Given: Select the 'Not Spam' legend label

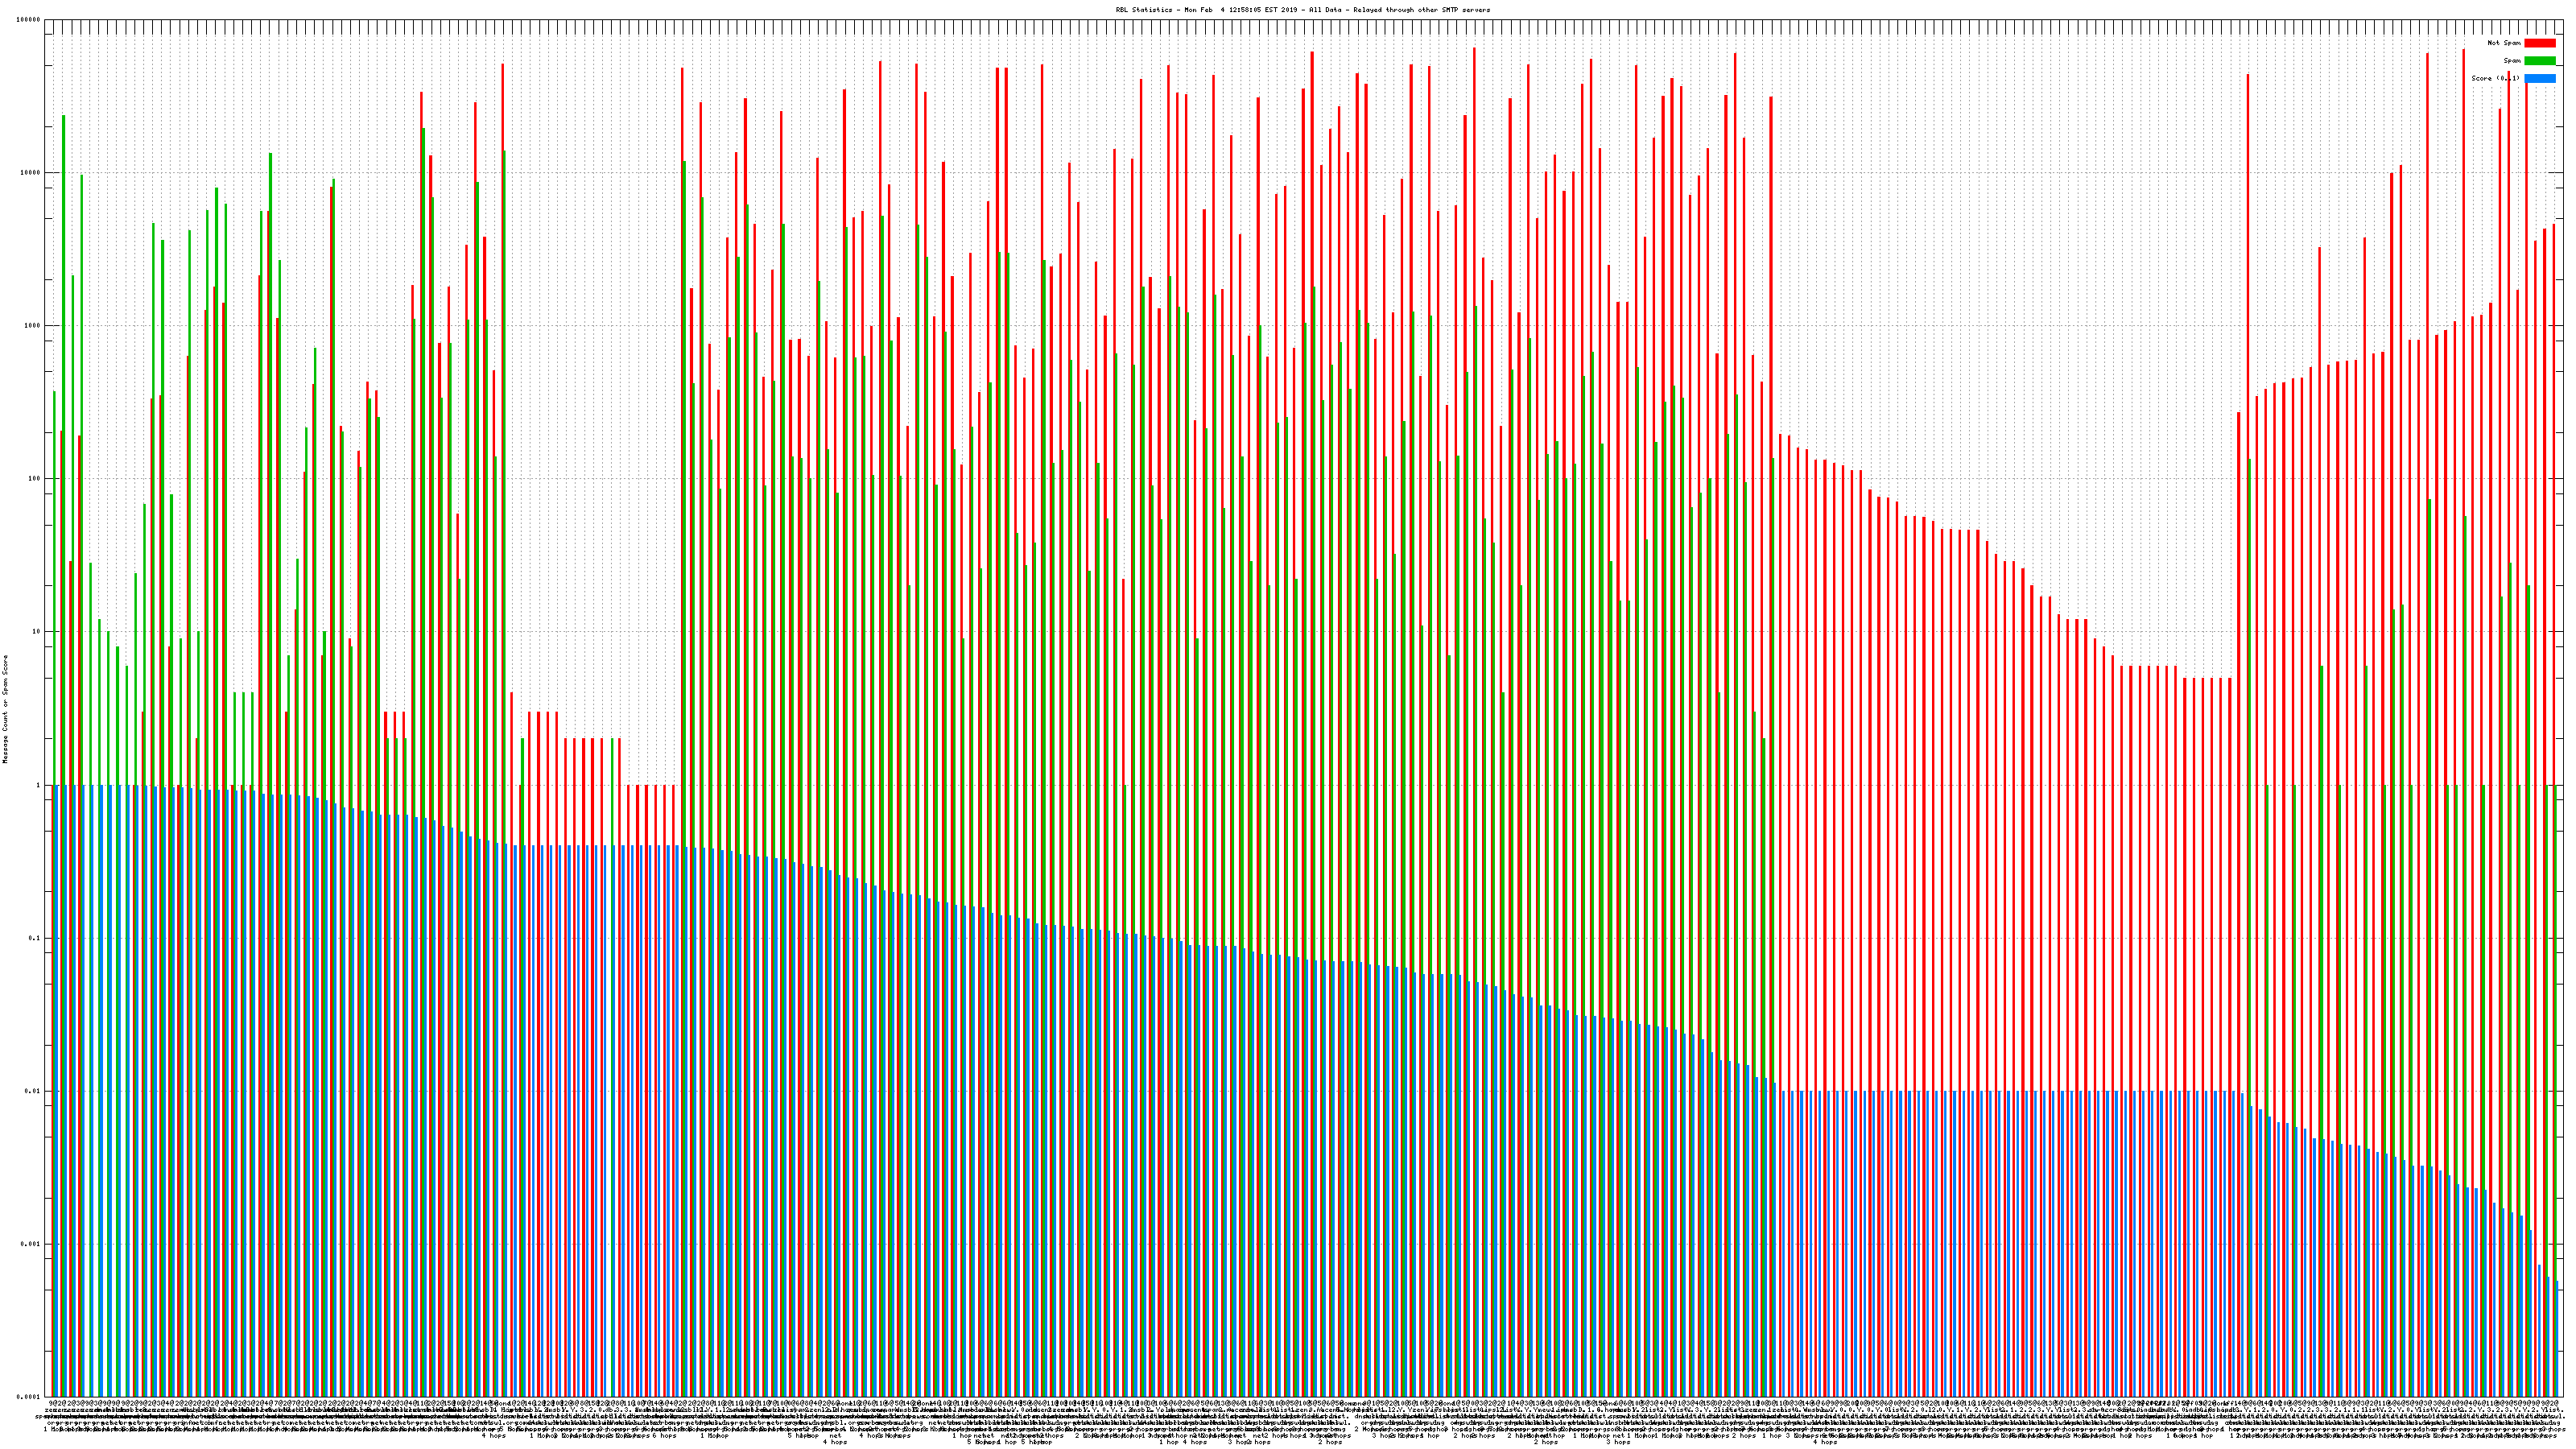Looking at the screenshot, I should coord(2504,43).
